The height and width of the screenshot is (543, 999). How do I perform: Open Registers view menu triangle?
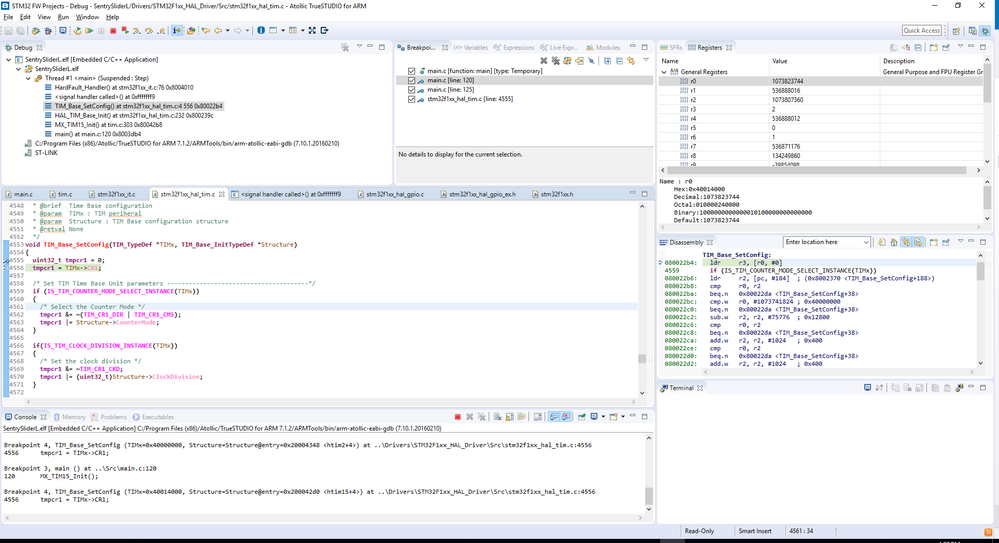960,47
